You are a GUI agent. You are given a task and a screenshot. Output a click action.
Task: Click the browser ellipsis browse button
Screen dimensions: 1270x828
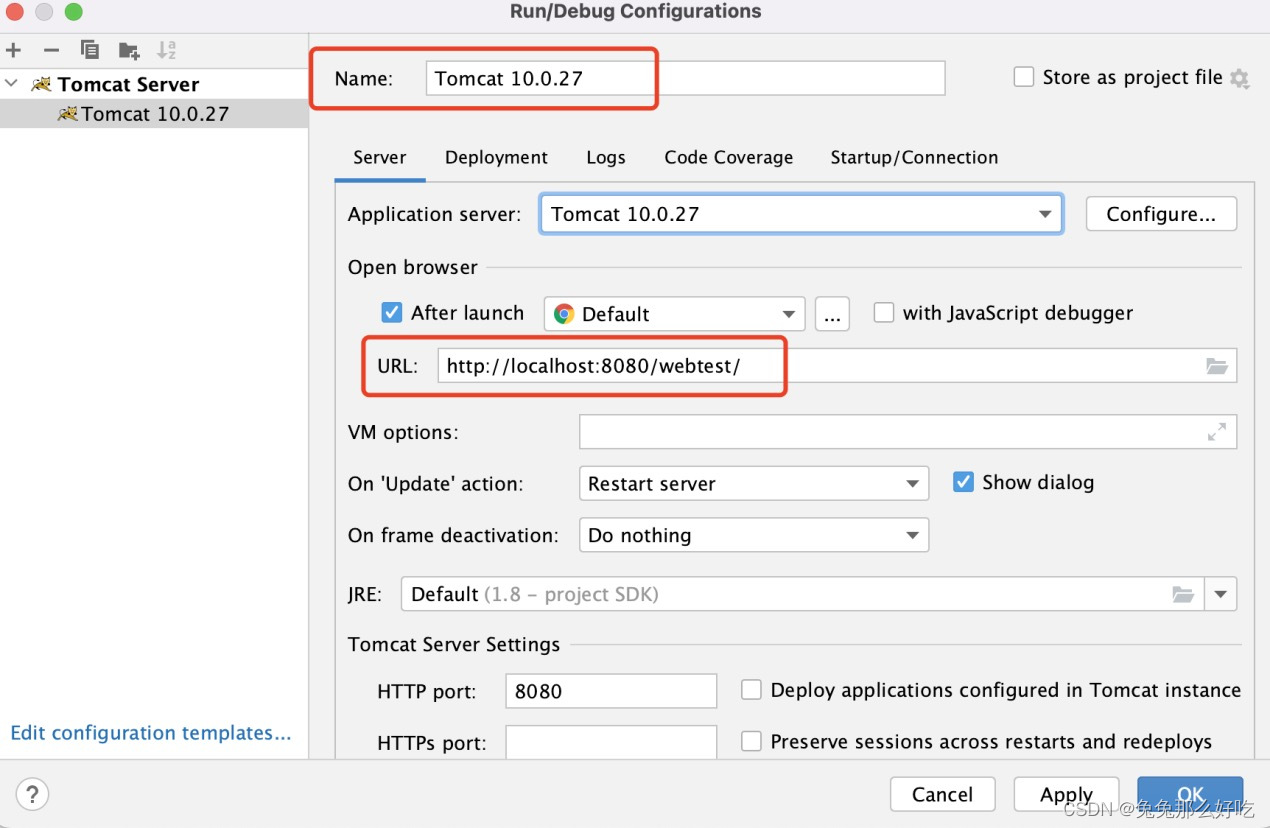point(832,314)
